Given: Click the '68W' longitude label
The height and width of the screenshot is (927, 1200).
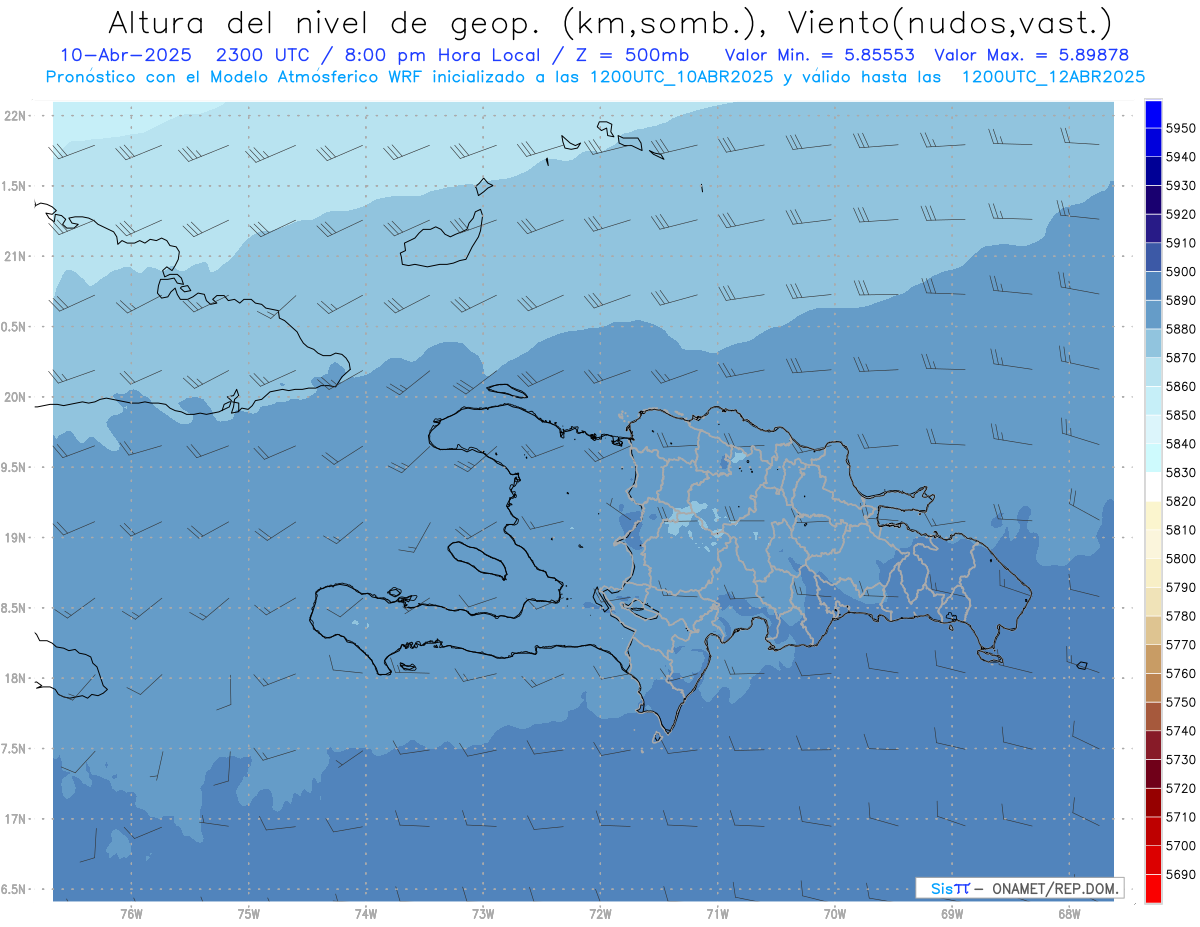Looking at the screenshot, I should (x=1069, y=914).
